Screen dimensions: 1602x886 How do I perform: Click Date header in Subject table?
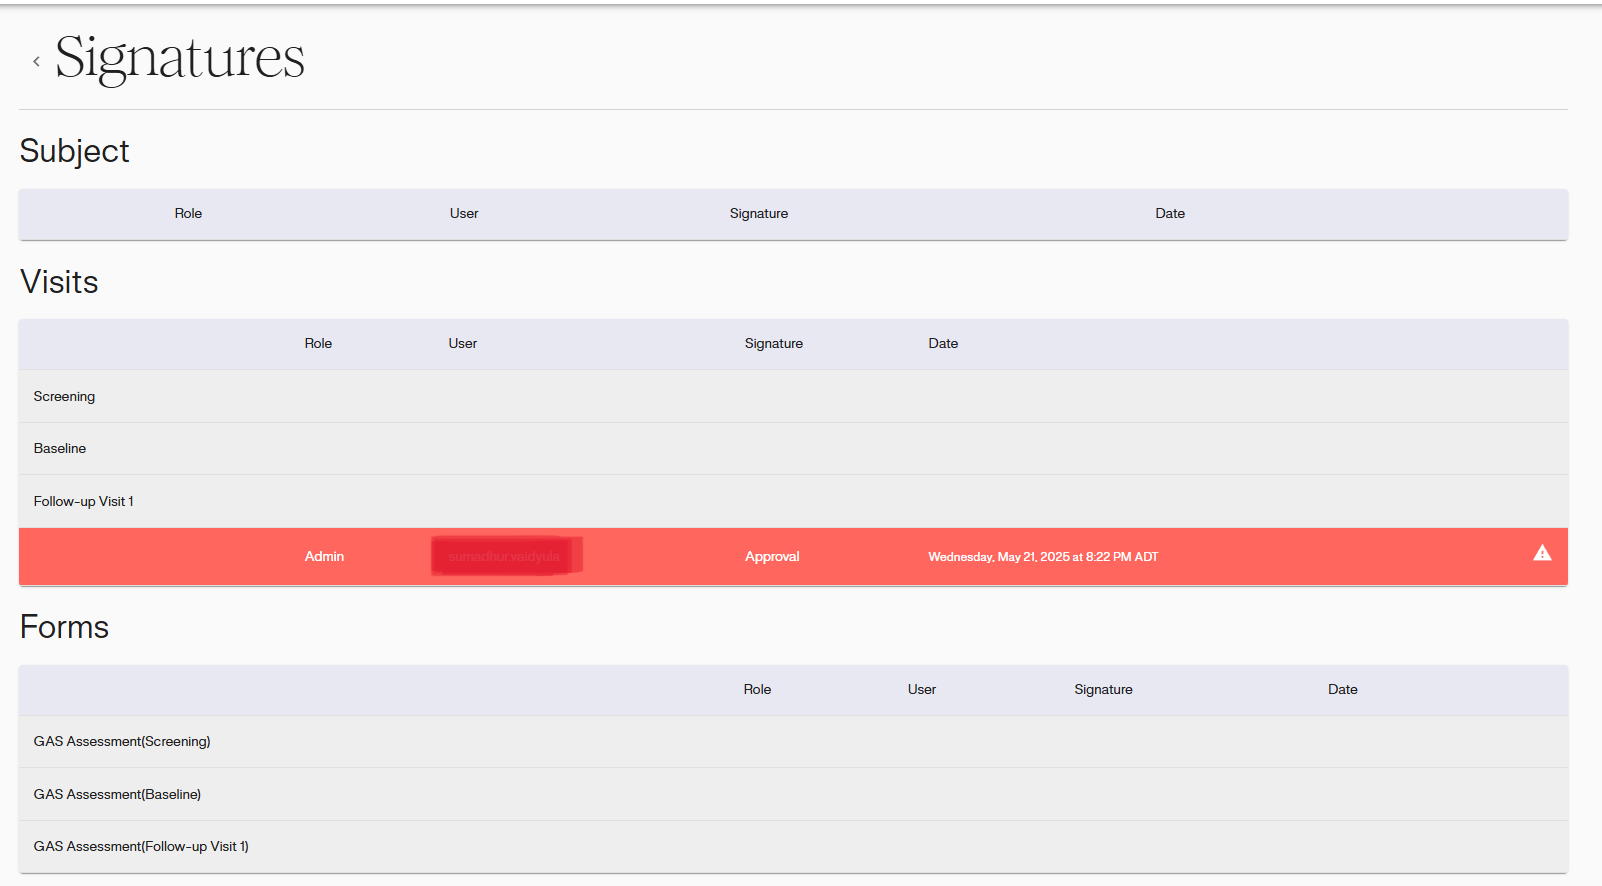tap(1170, 214)
